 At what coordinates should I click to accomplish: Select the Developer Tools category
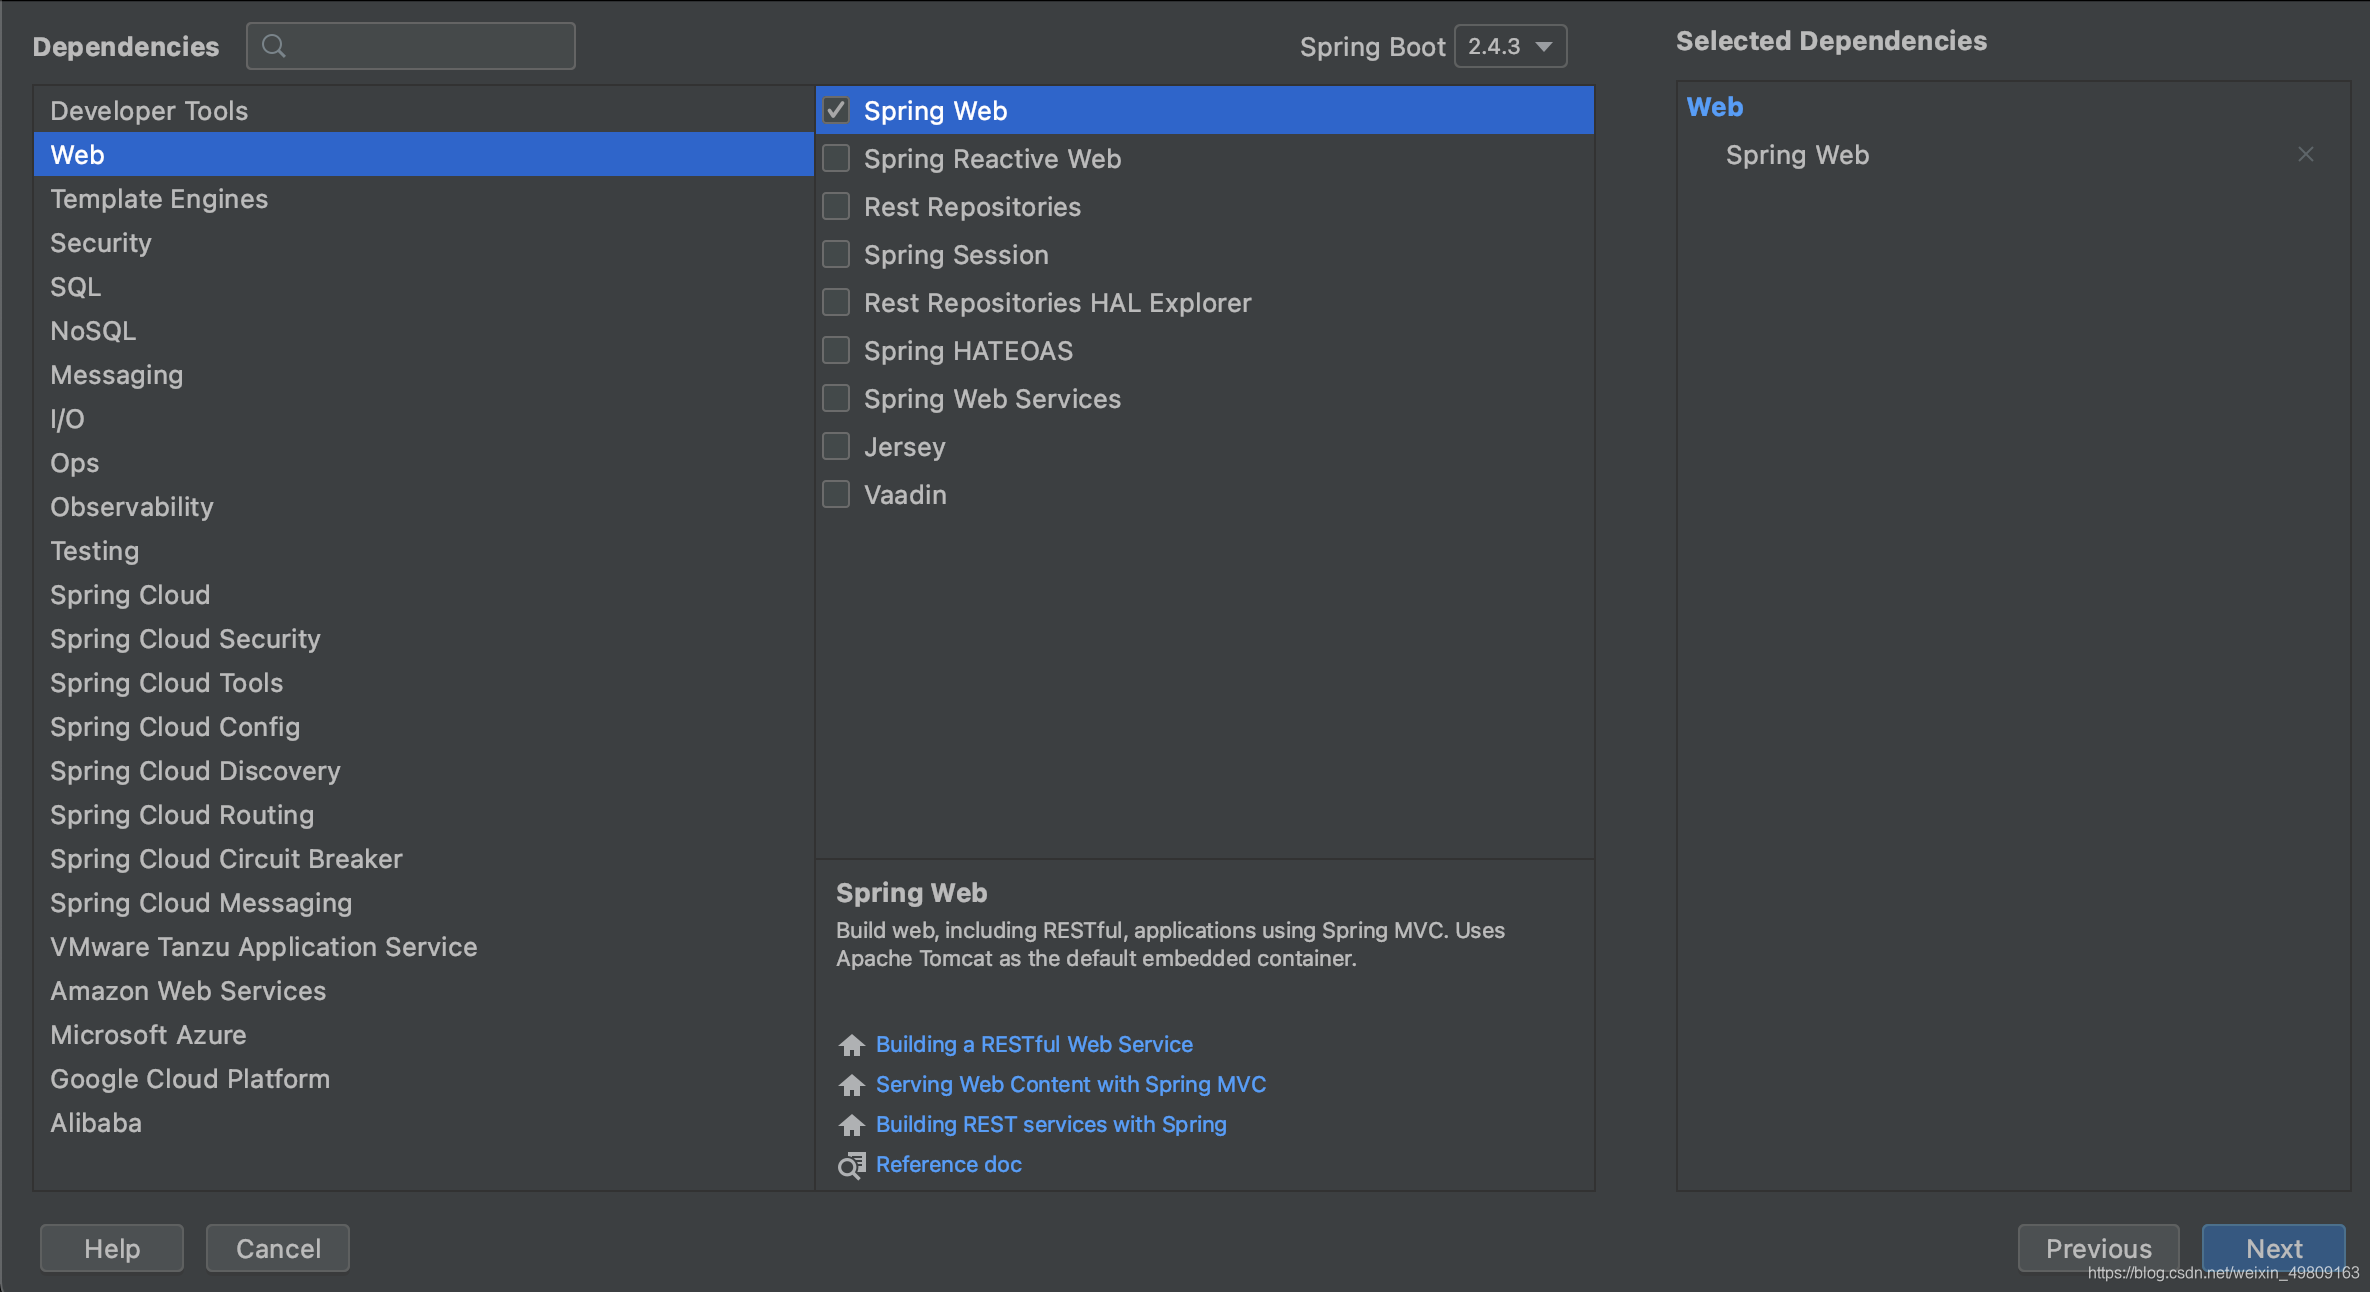click(424, 110)
